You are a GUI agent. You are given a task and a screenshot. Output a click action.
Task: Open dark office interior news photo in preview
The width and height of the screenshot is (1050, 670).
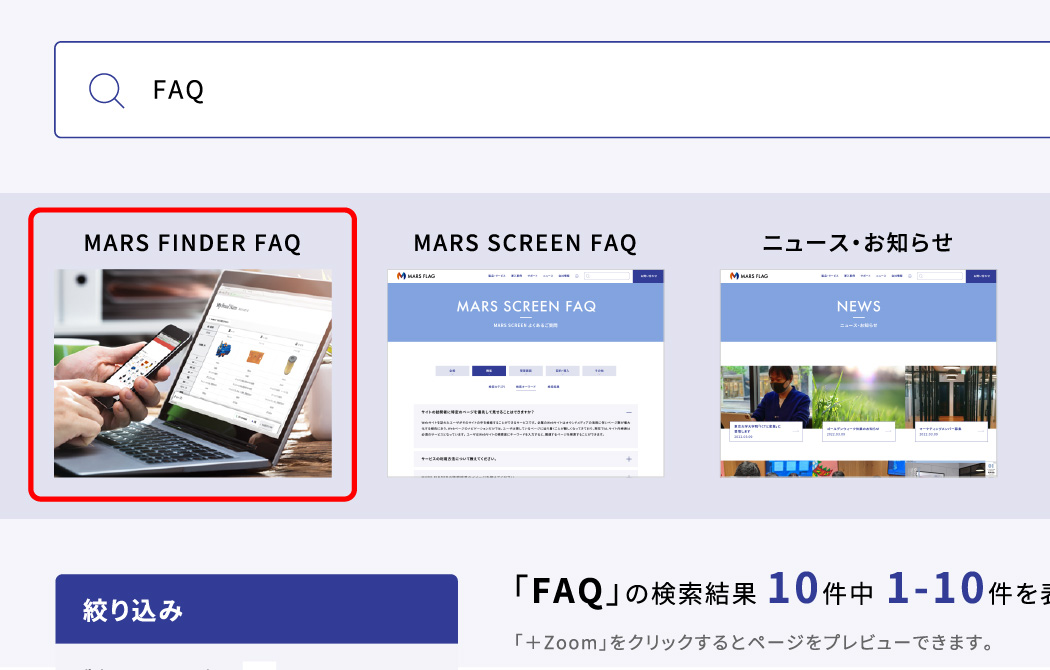(x=950, y=397)
